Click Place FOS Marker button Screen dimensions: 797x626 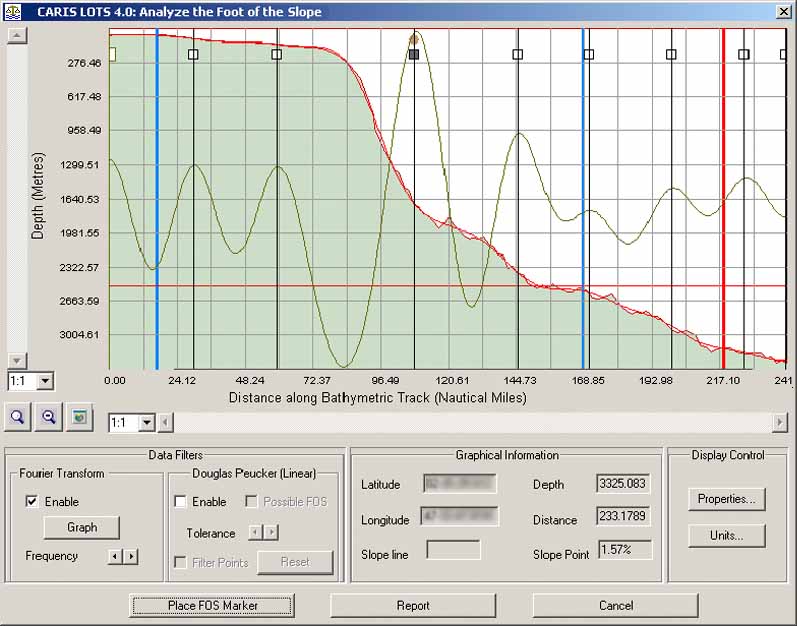212,606
